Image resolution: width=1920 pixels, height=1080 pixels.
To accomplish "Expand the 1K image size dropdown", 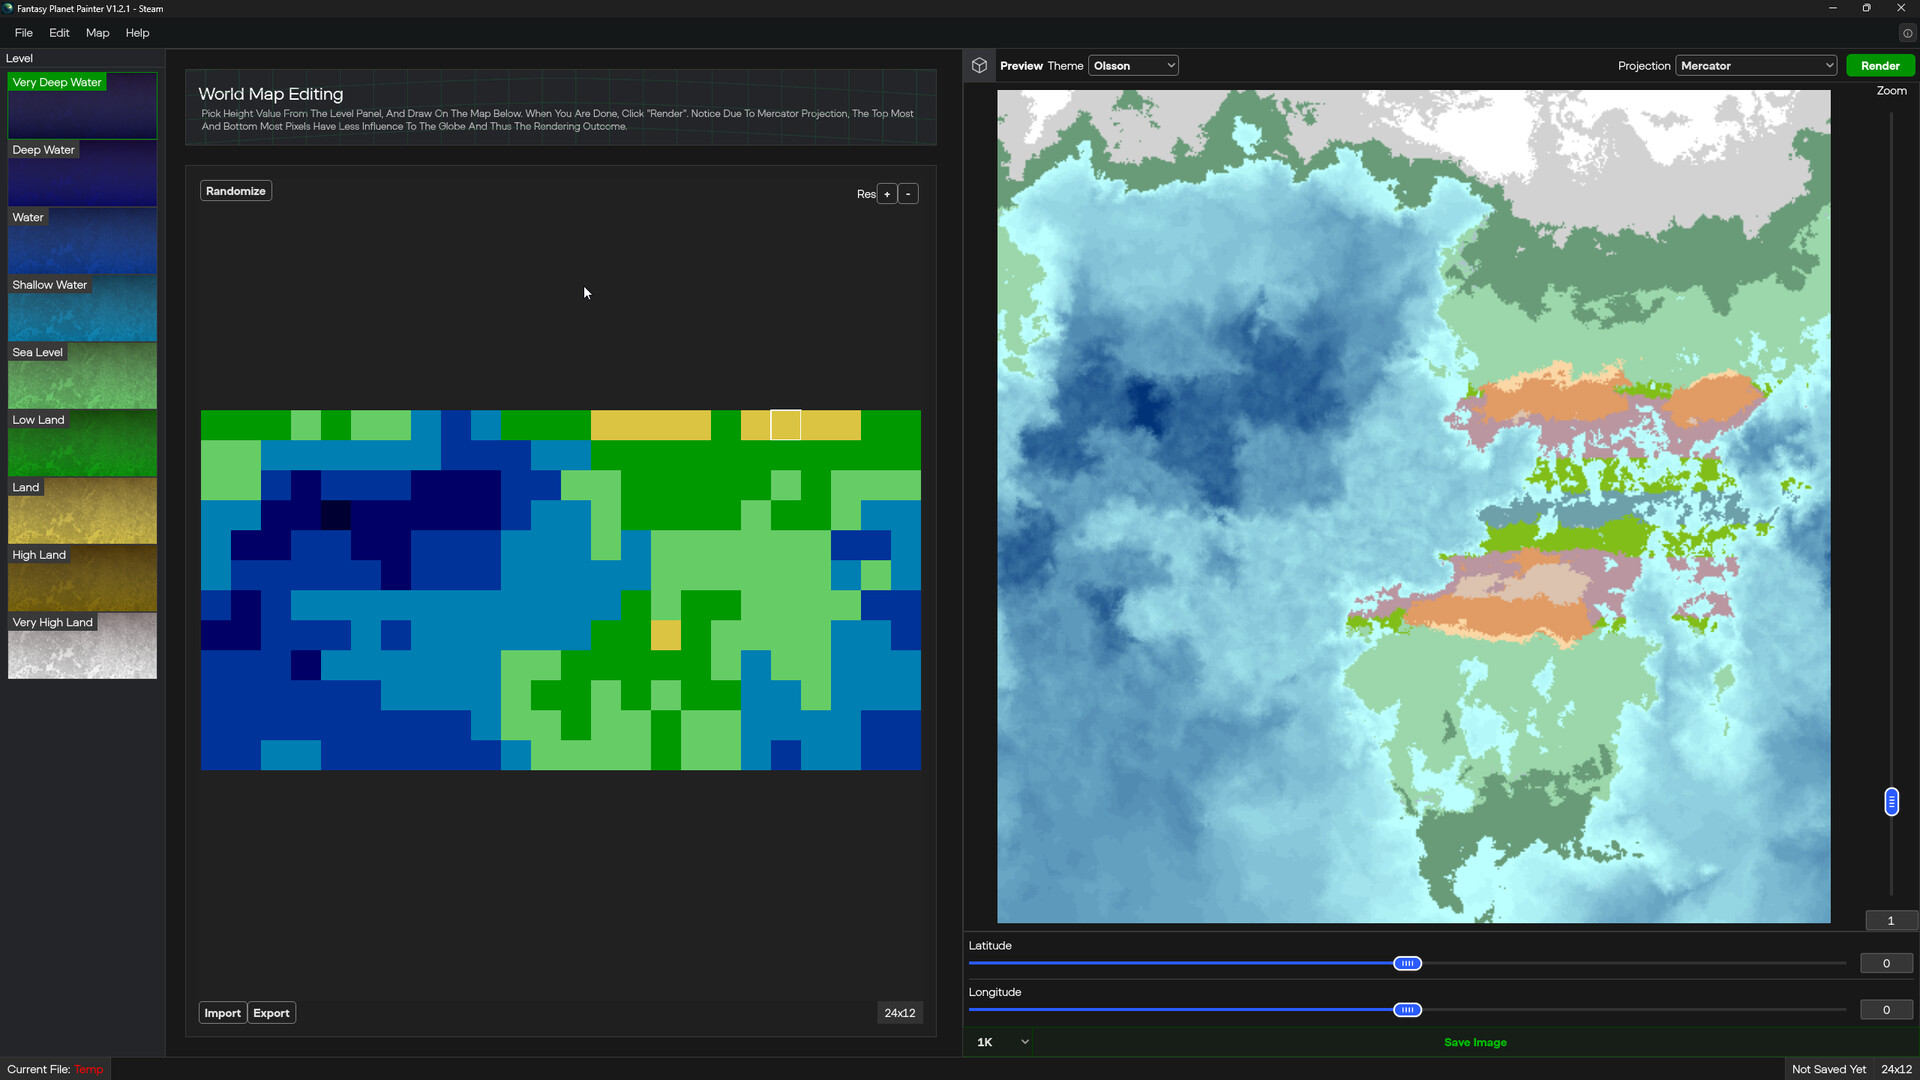I will pyautogui.click(x=998, y=1041).
